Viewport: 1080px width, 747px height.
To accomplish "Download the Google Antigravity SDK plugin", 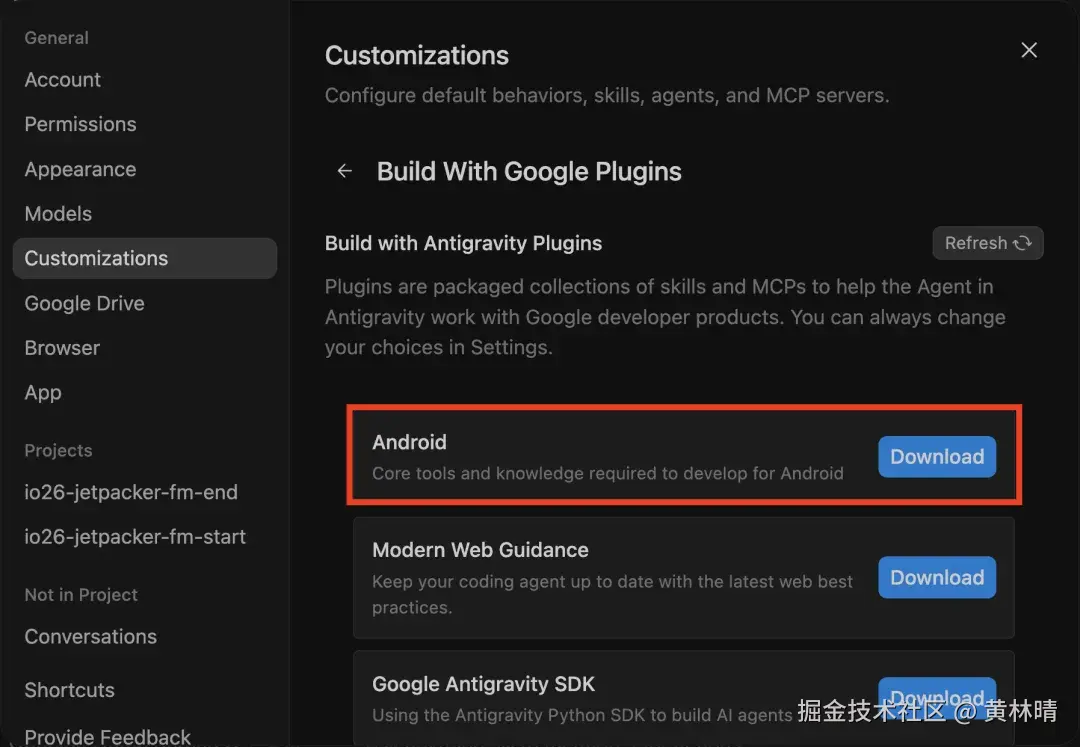I will pyautogui.click(x=937, y=697).
